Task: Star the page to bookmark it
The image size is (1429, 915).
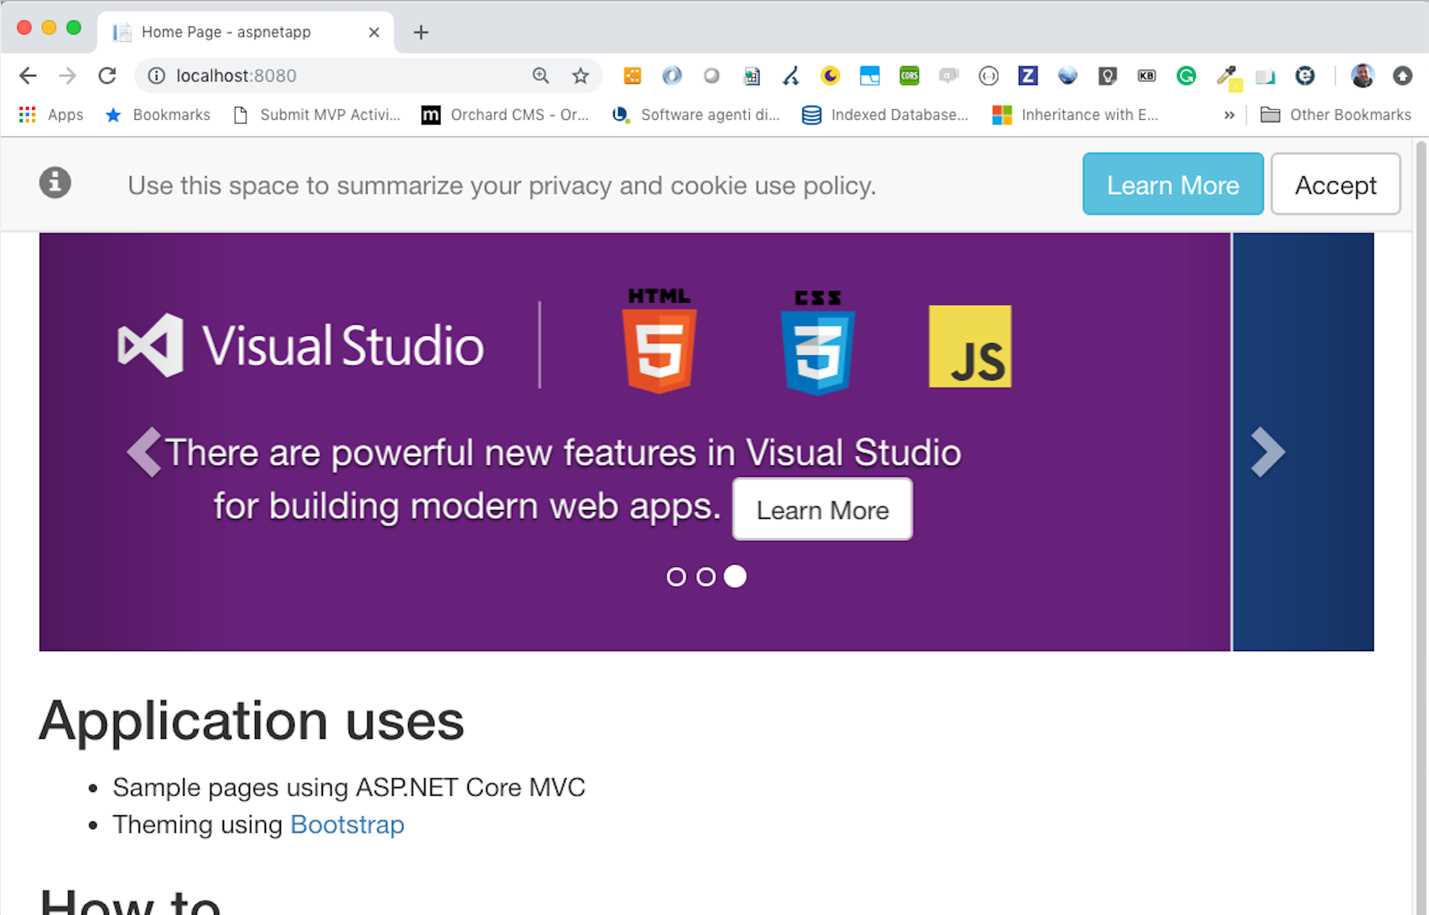Action: click(580, 75)
